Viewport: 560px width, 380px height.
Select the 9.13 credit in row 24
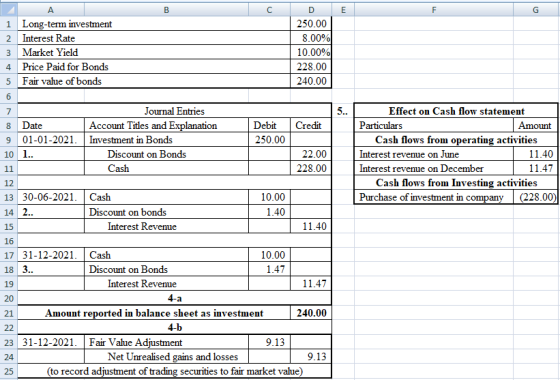coord(311,356)
